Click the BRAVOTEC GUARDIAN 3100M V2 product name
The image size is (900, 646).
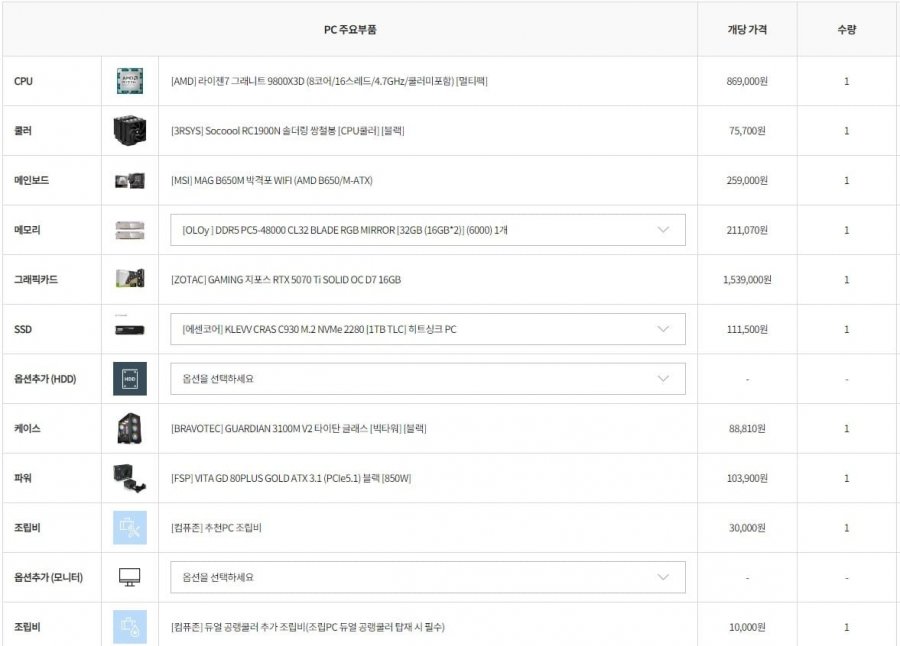(298, 428)
